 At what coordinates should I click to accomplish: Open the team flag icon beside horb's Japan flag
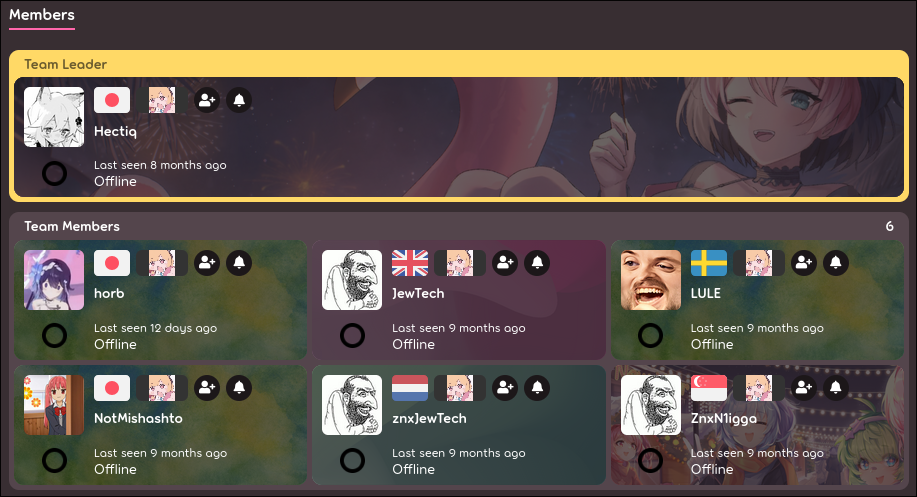162,263
